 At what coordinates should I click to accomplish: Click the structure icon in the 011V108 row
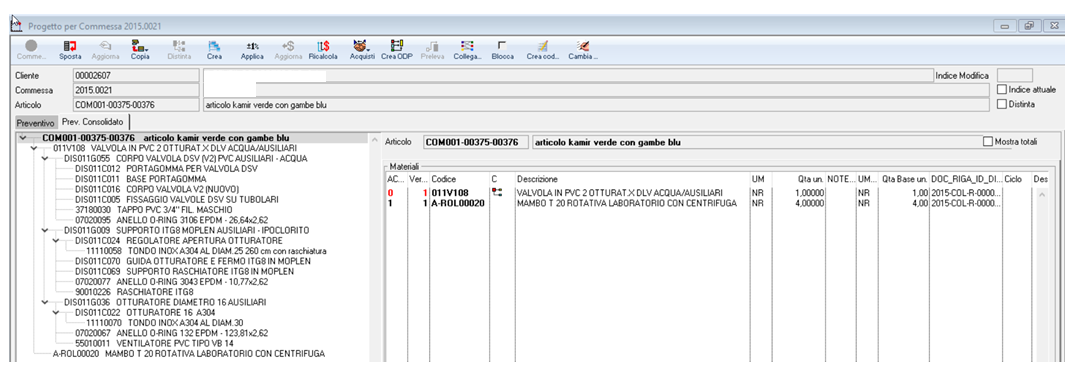click(497, 192)
